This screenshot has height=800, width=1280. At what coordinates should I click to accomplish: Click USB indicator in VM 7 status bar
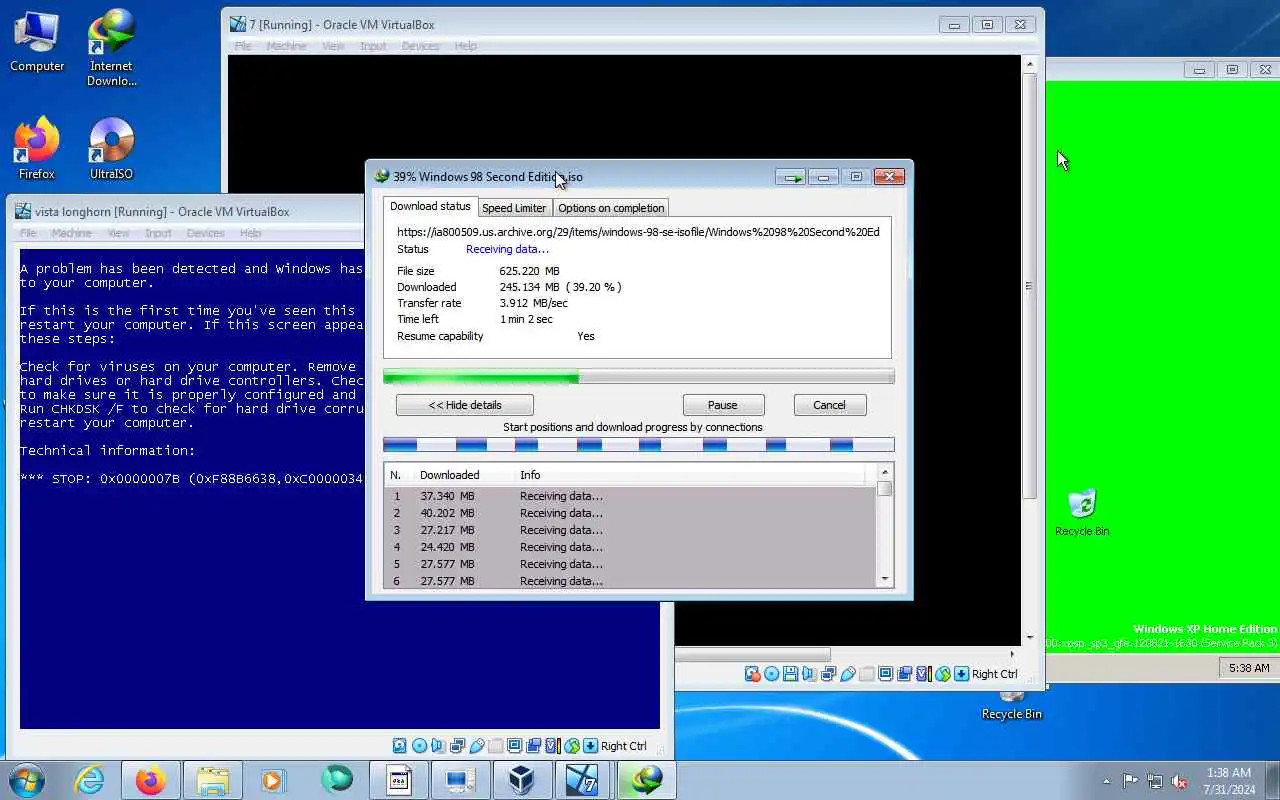point(848,674)
